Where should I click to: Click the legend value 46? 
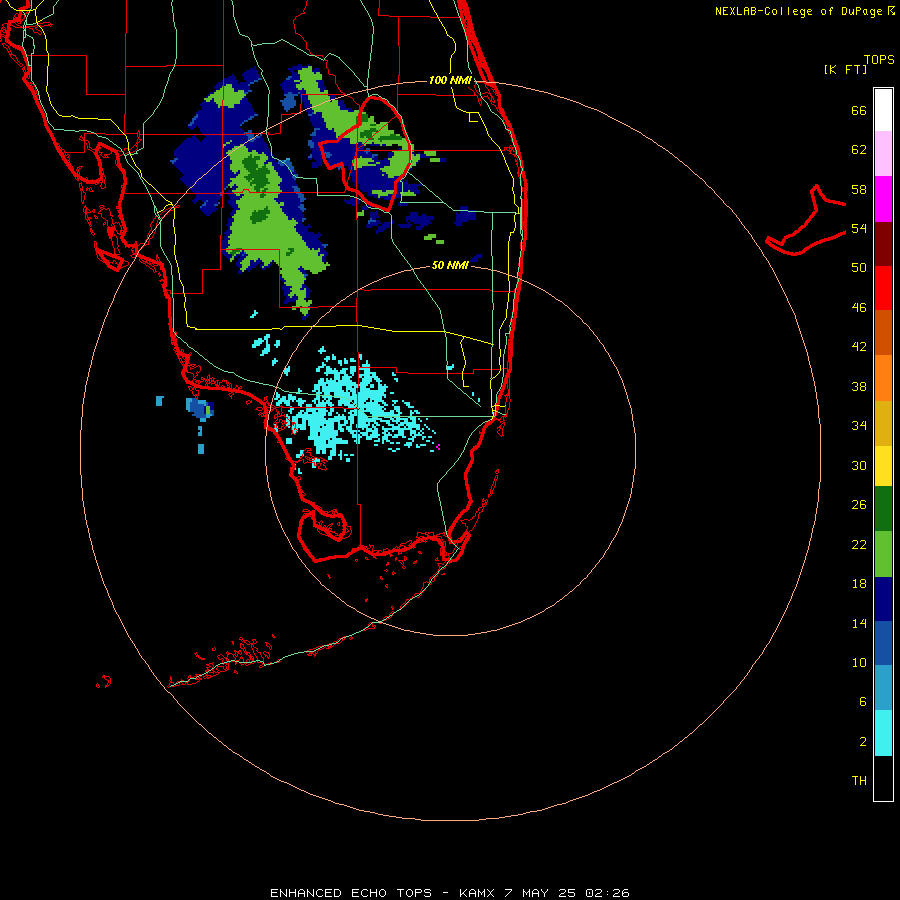859,308
